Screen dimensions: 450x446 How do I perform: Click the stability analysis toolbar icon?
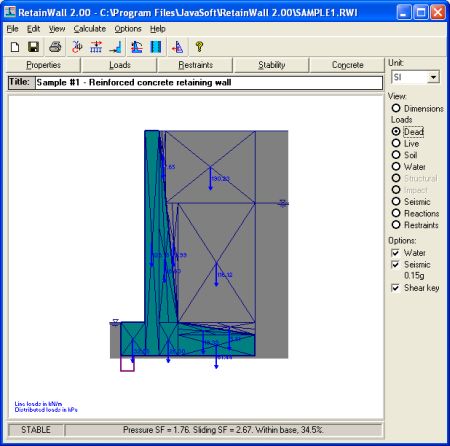(137, 47)
